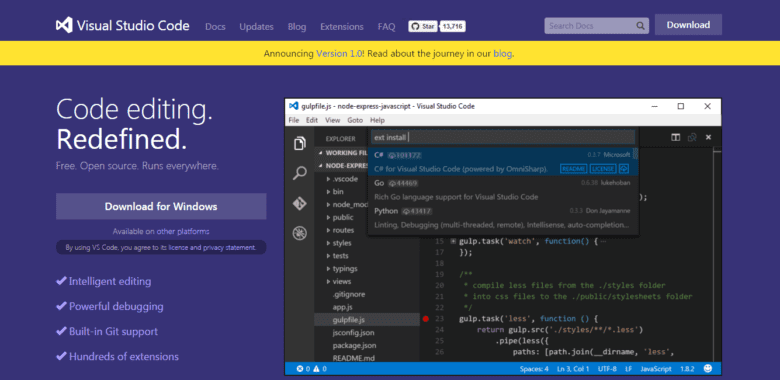Click the Search Docs input field
This screenshot has width=780, height=380.
[x=591, y=26]
